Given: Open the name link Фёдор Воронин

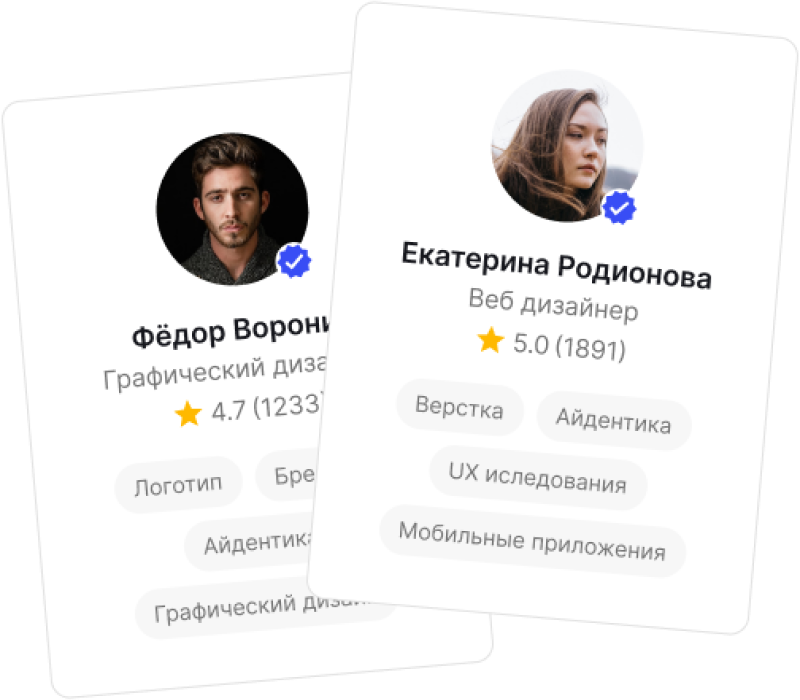Looking at the screenshot, I should (231, 331).
